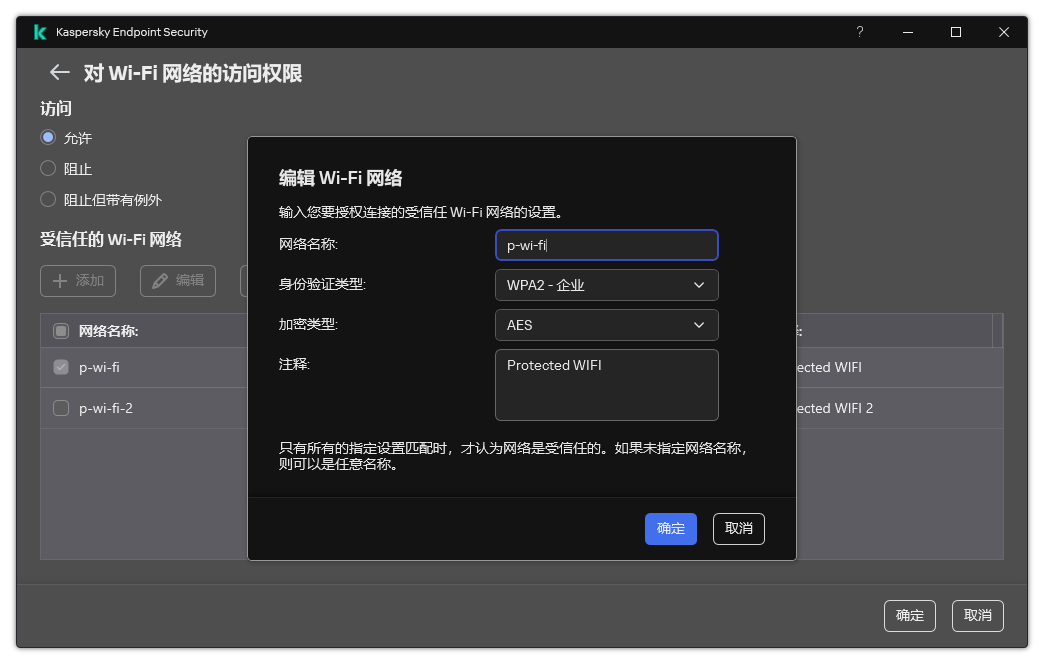
Task: Click the 注释 comment box containing Protected WIFI
Action: 606,385
